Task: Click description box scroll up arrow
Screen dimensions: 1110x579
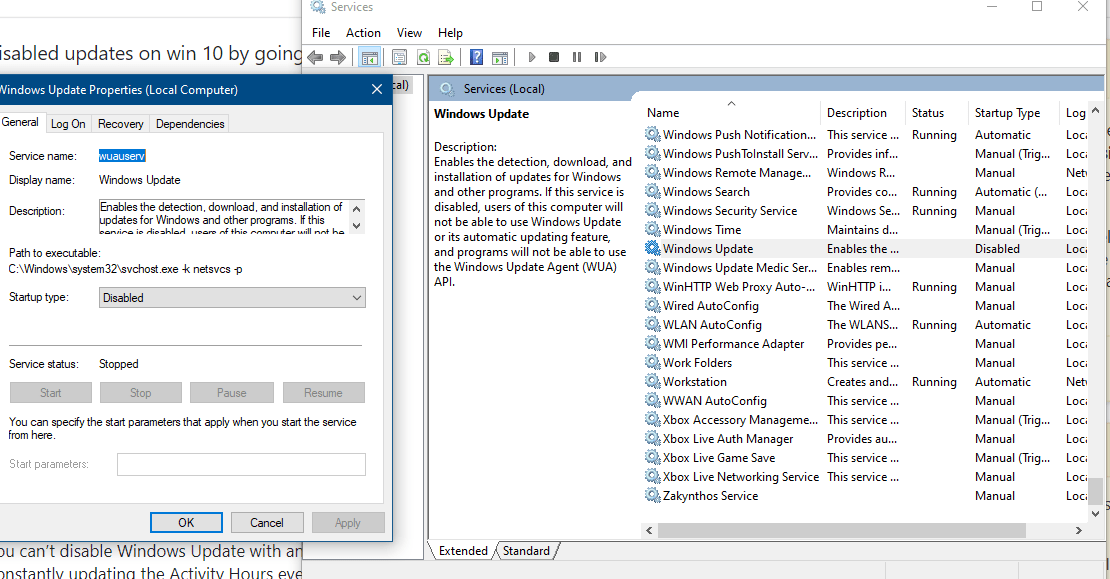Action: tap(357, 209)
